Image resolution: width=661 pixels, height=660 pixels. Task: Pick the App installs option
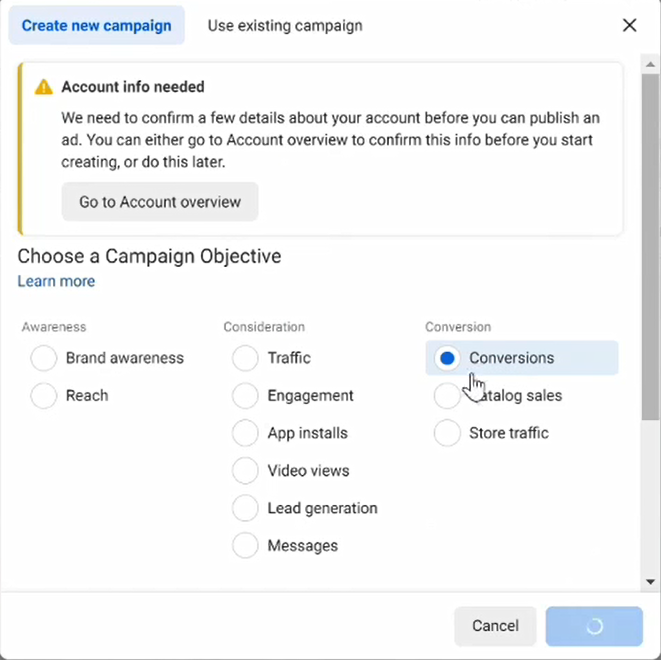click(x=245, y=433)
